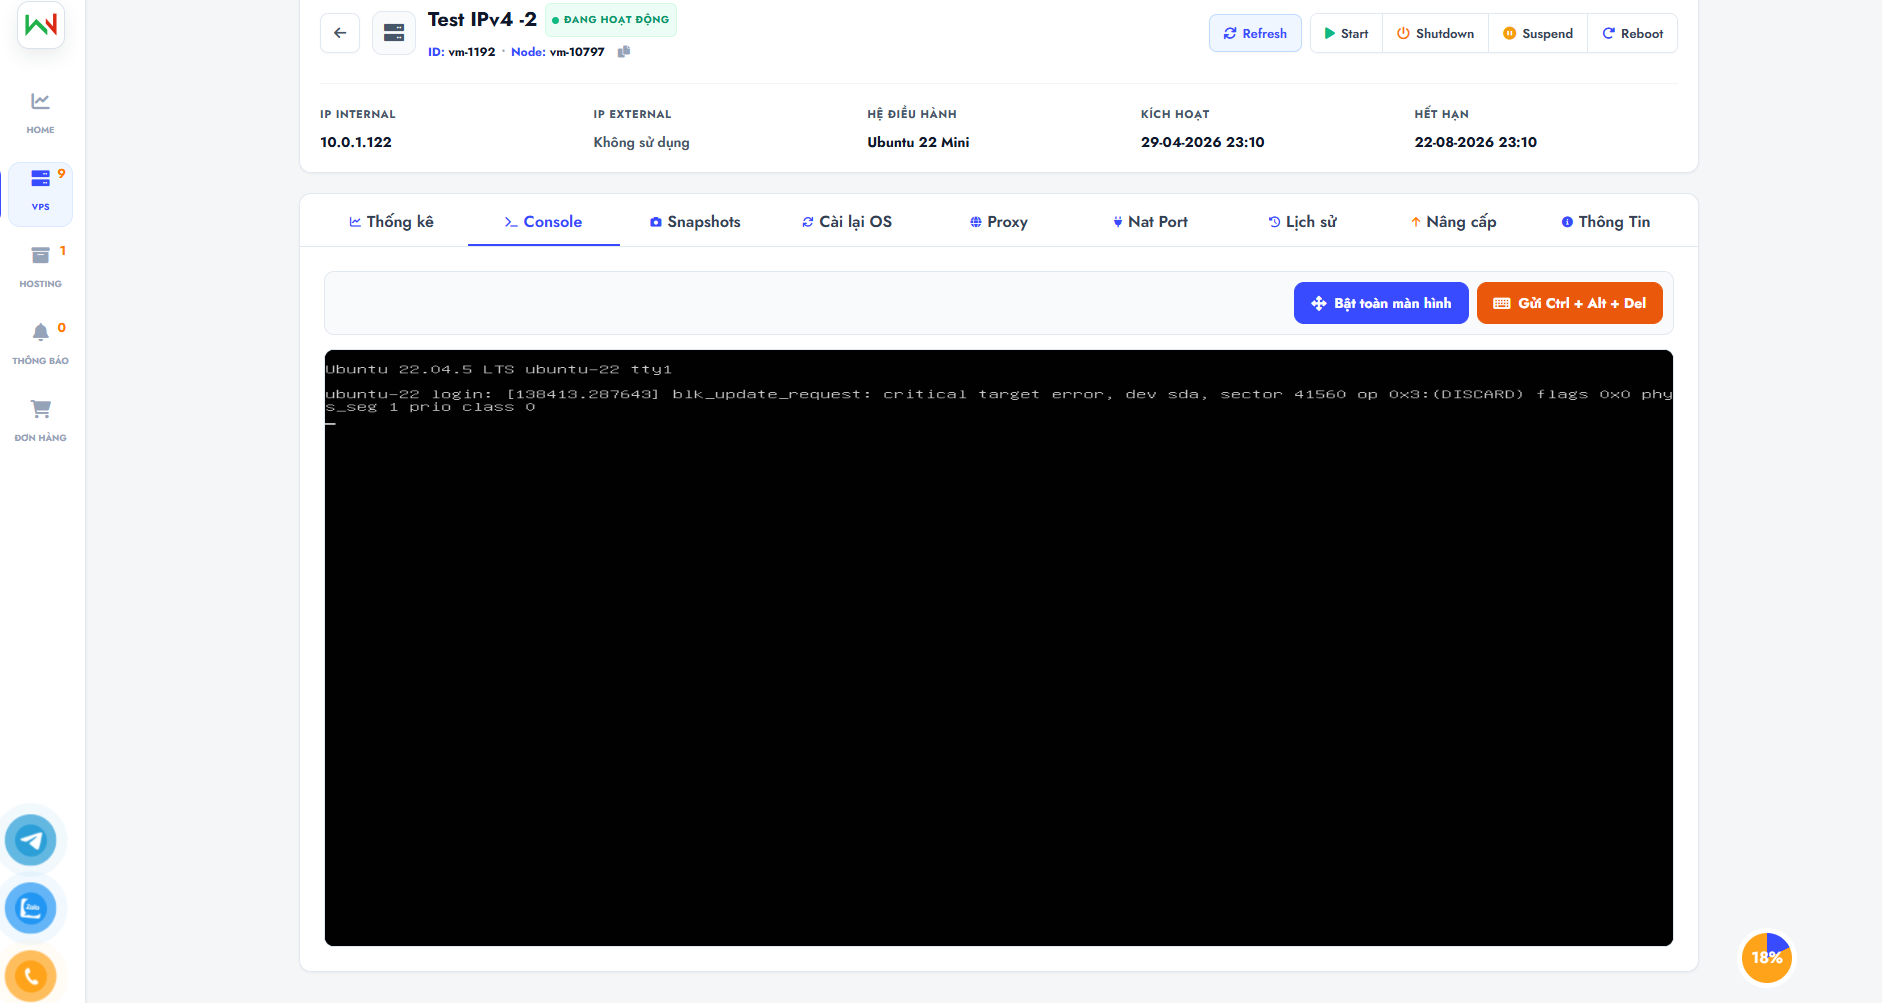Open the Nat Port tab
Screen dimensions: 1882x1003
[x=1151, y=222]
